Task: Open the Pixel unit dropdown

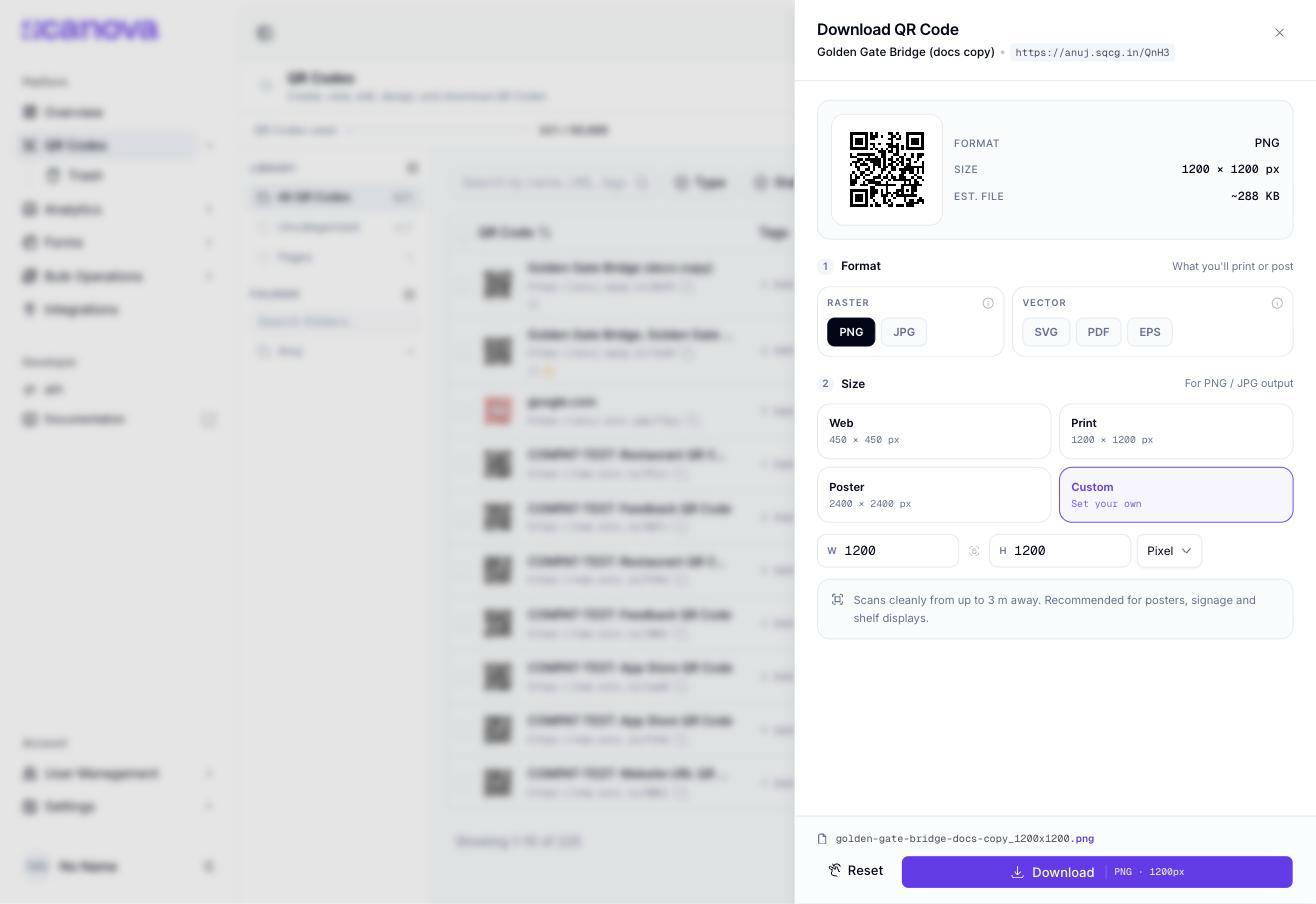Action: [1169, 551]
